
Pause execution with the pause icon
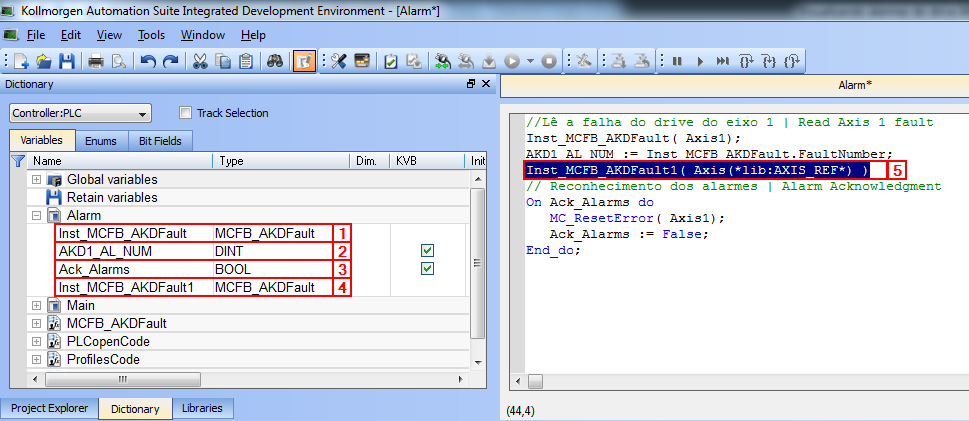tap(677, 61)
